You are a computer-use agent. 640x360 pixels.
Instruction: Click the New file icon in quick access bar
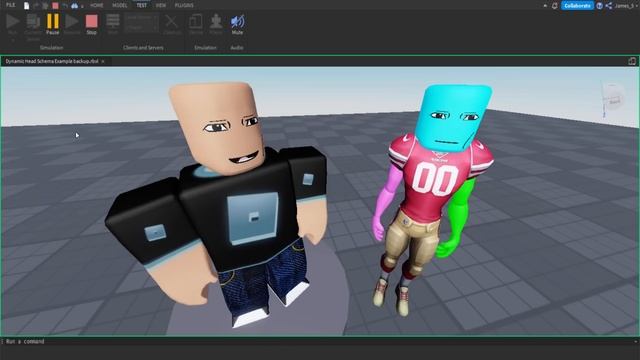click(27, 5)
